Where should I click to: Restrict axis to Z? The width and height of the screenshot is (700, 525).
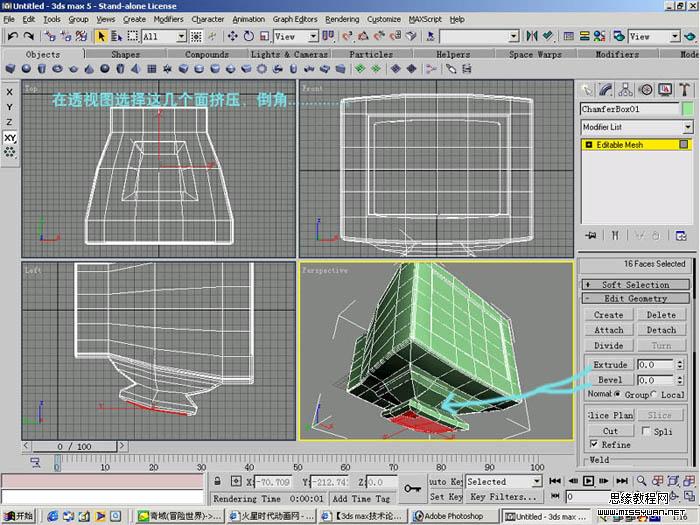click(9, 122)
